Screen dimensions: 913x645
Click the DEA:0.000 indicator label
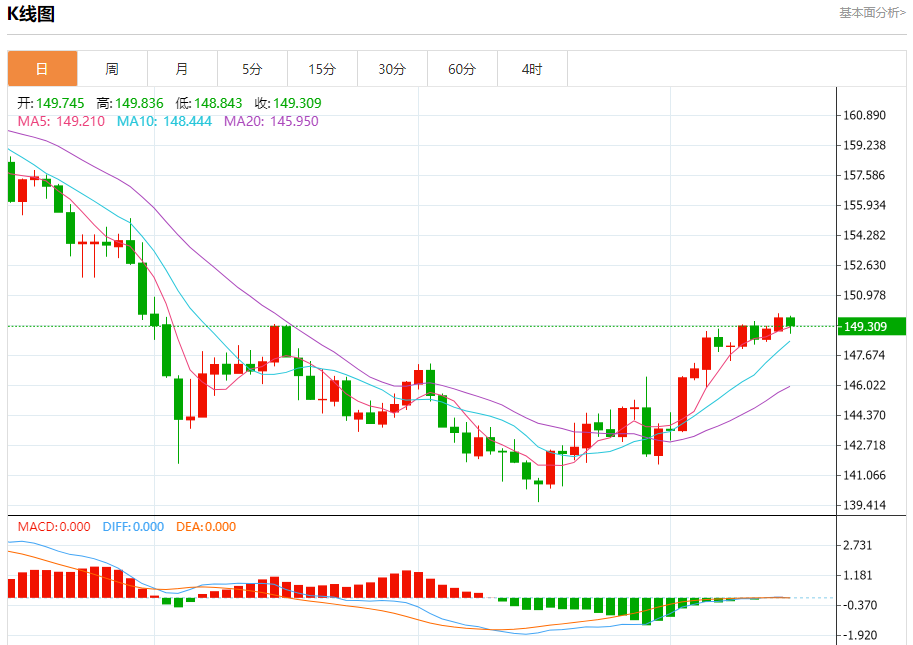click(x=206, y=527)
